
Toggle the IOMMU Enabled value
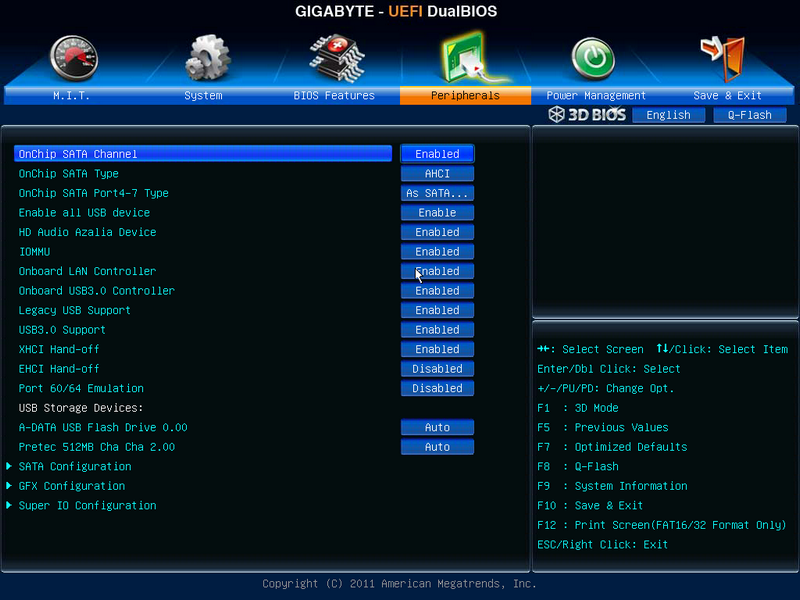click(x=437, y=252)
